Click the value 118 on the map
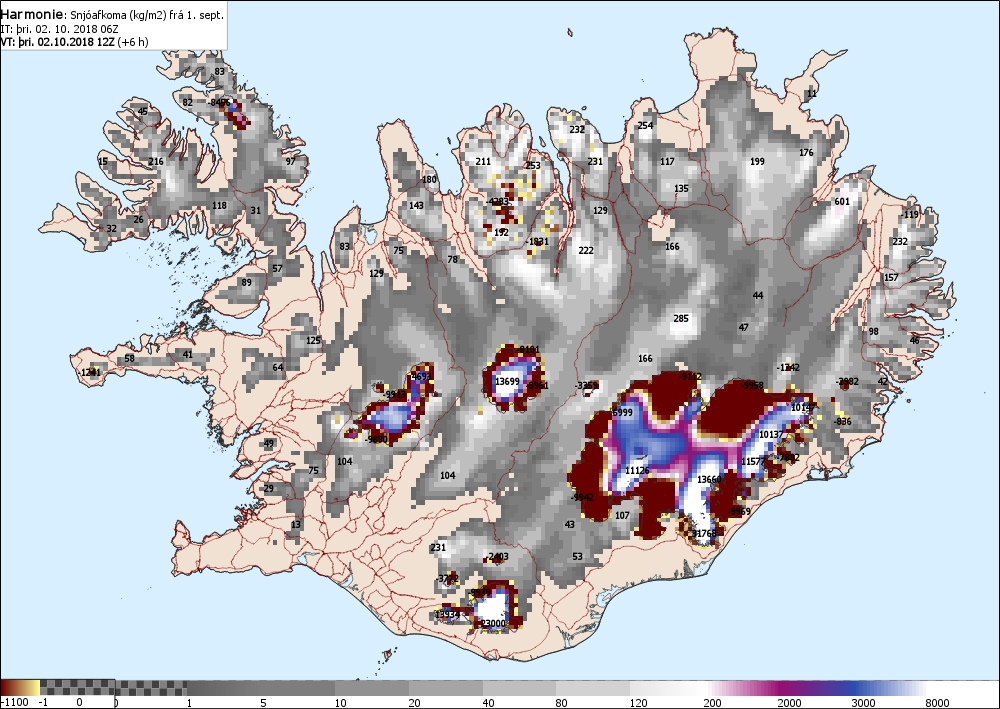Screen dimensions: 1000x709 pyautogui.click(x=219, y=205)
